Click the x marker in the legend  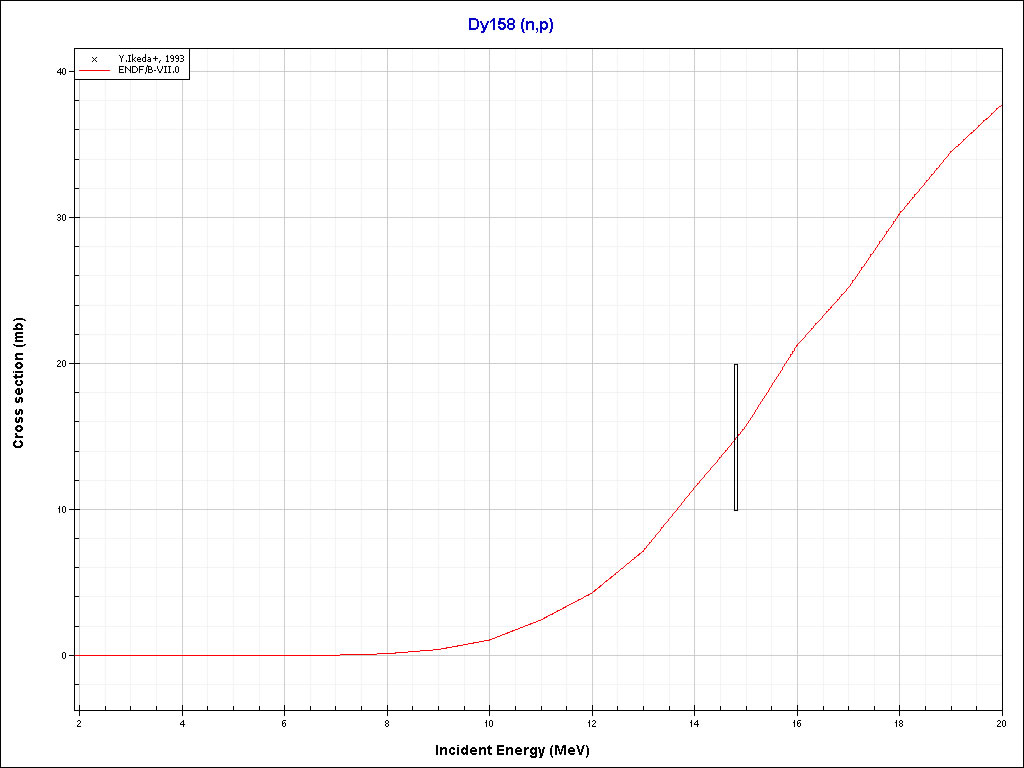coord(94,59)
